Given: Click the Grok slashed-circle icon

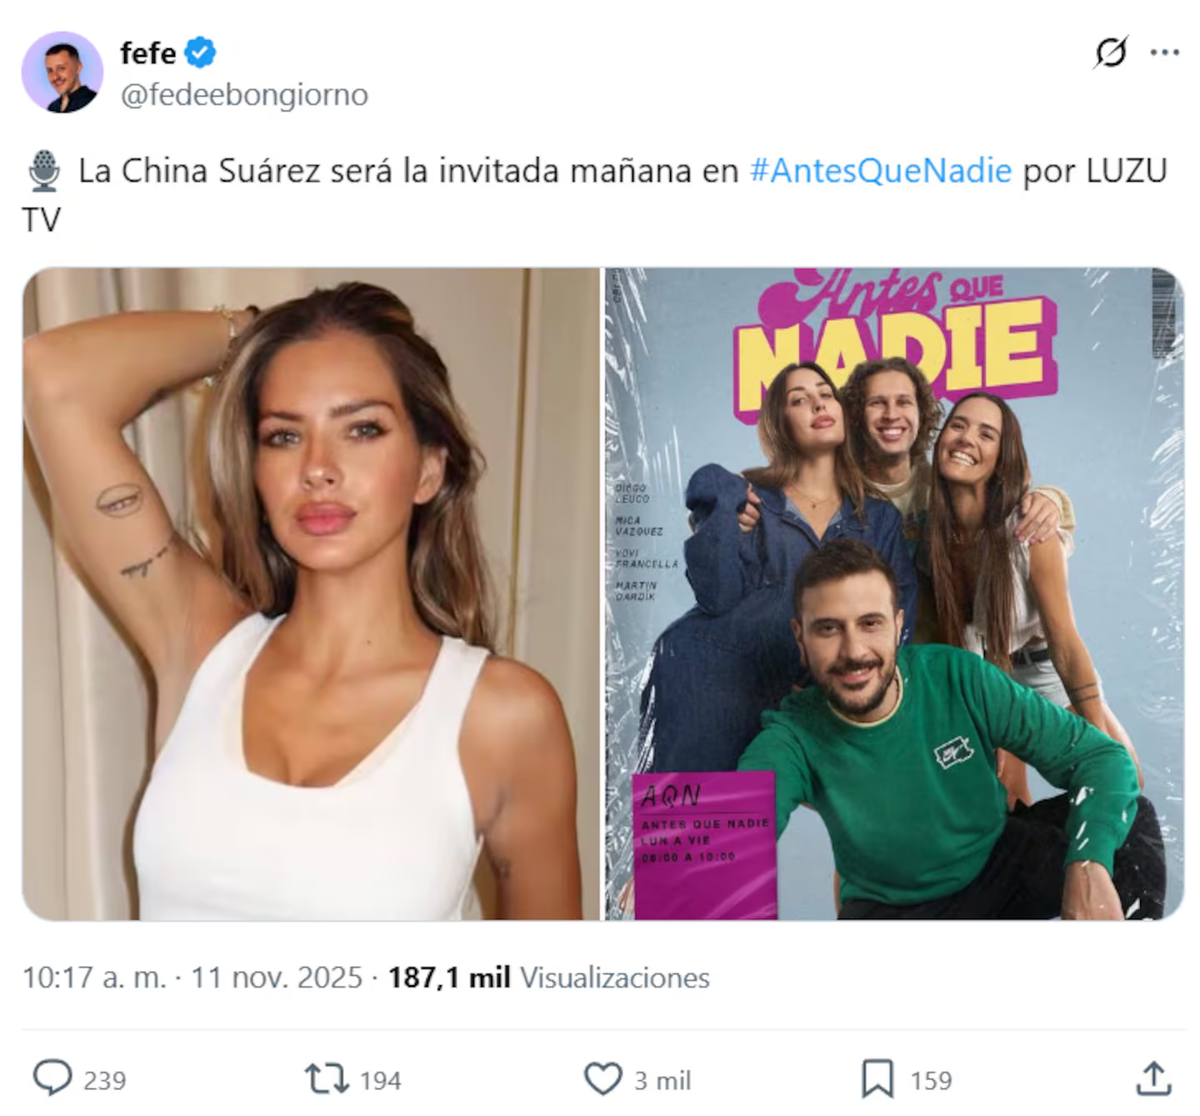Looking at the screenshot, I should tap(1111, 52).
